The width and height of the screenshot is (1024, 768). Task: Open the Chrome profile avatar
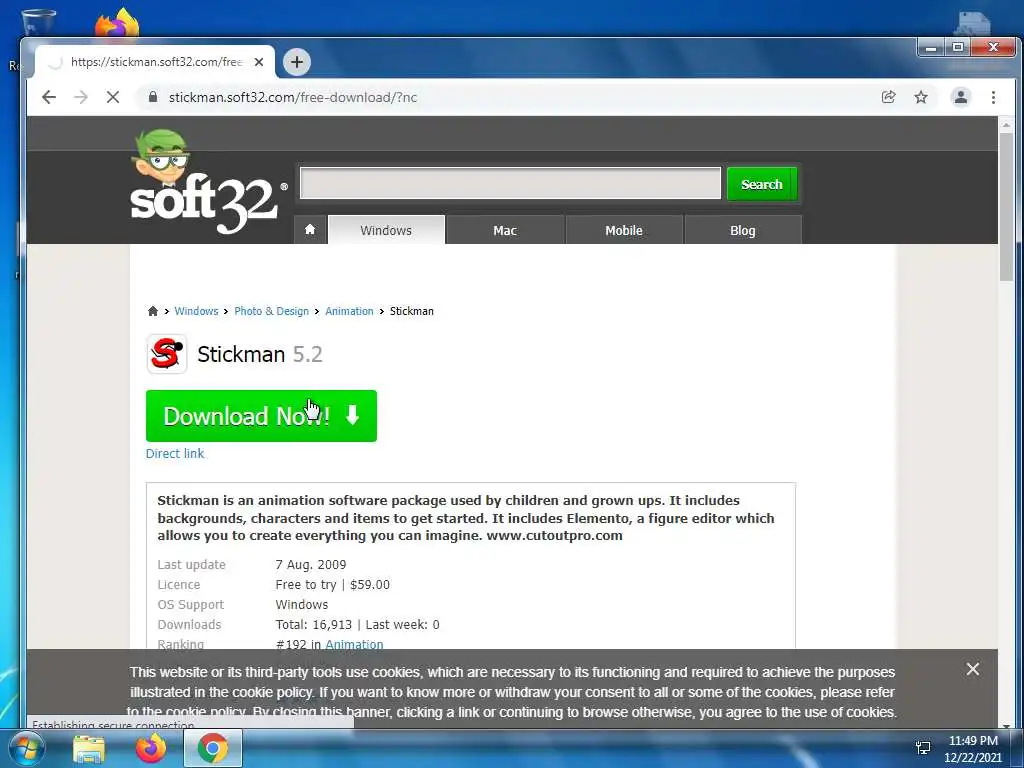tap(961, 97)
